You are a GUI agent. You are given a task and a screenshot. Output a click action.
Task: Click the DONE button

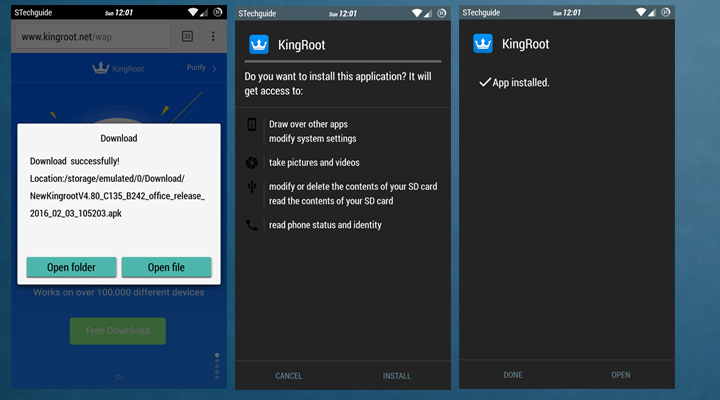tap(513, 375)
